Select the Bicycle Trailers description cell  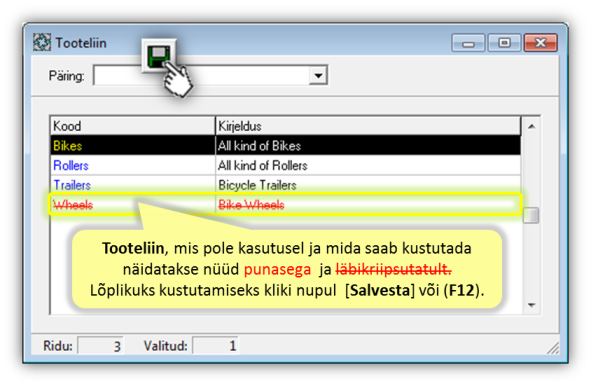[x=368, y=185]
